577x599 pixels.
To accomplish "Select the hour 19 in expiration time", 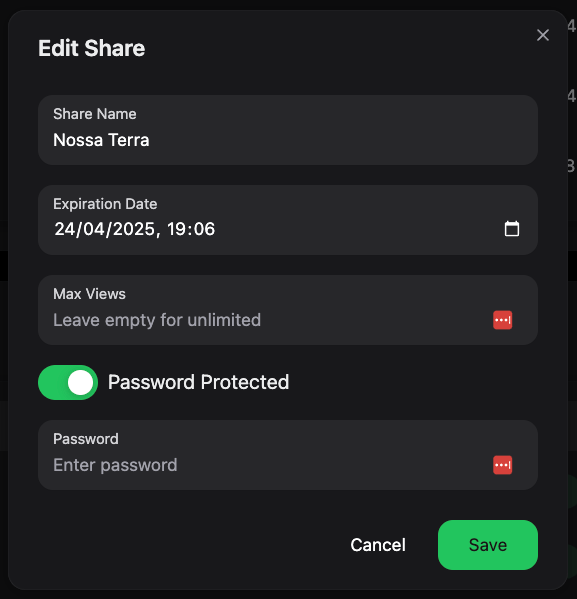I will click(176, 229).
